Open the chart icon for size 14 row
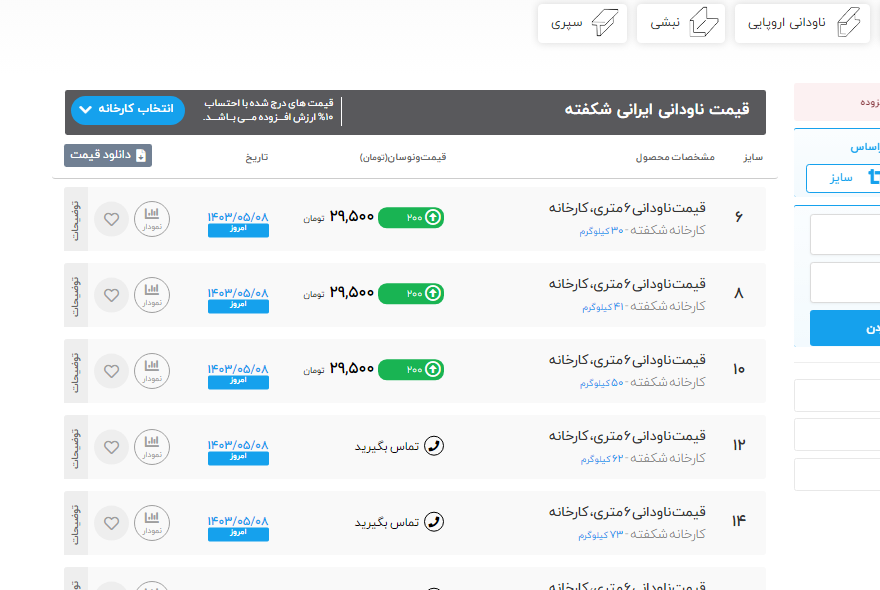 tap(152, 522)
